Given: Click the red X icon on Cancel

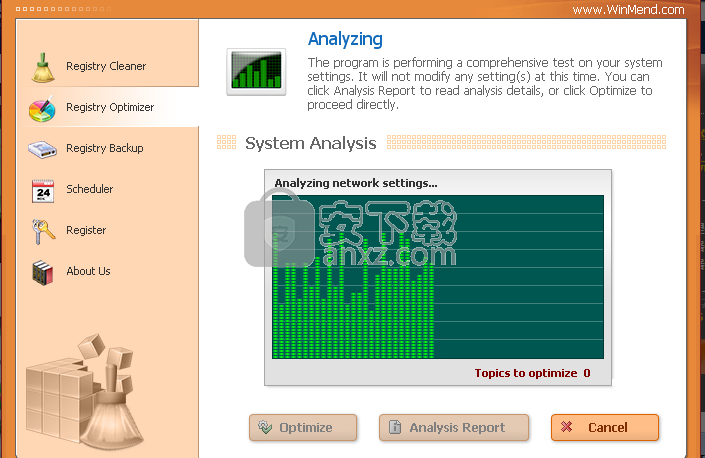Looking at the screenshot, I should tap(567, 428).
